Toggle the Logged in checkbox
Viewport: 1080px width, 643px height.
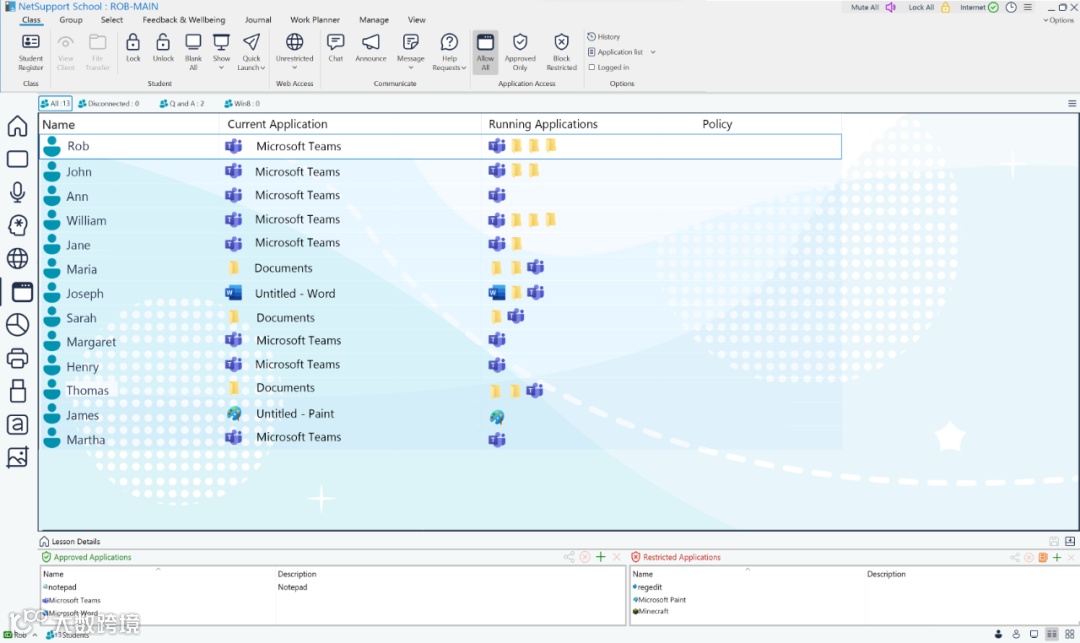(x=592, y=67)
